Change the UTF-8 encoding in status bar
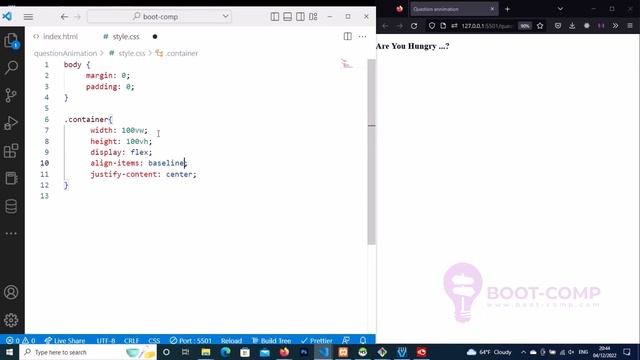 click(x=106, y=340)
